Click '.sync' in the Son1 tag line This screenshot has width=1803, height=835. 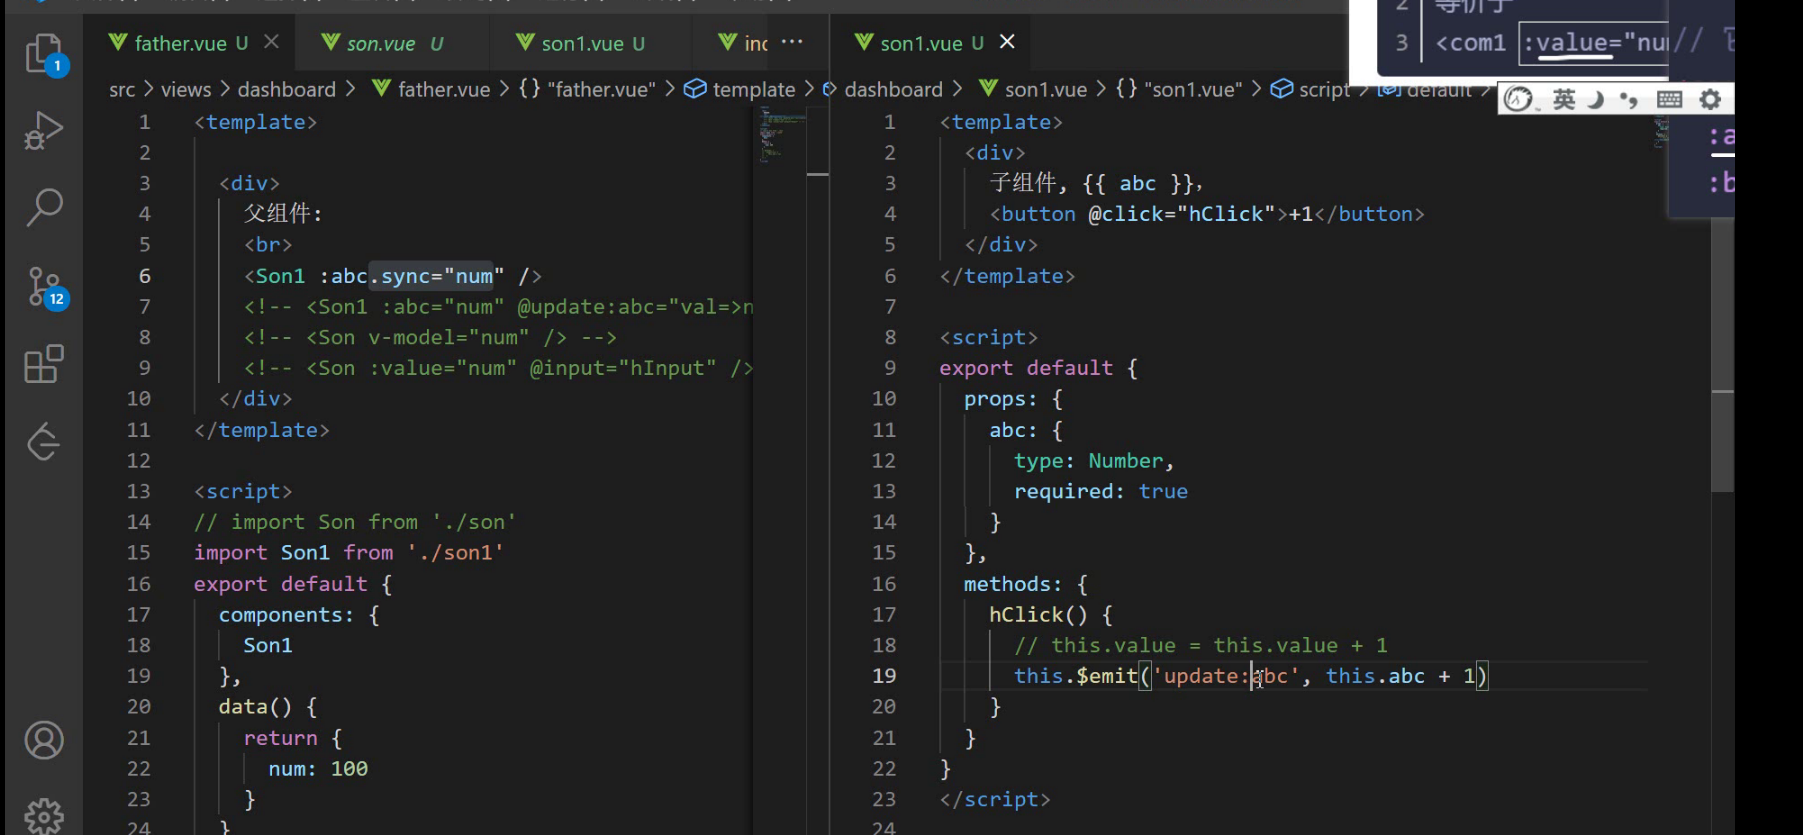point(400,276)
